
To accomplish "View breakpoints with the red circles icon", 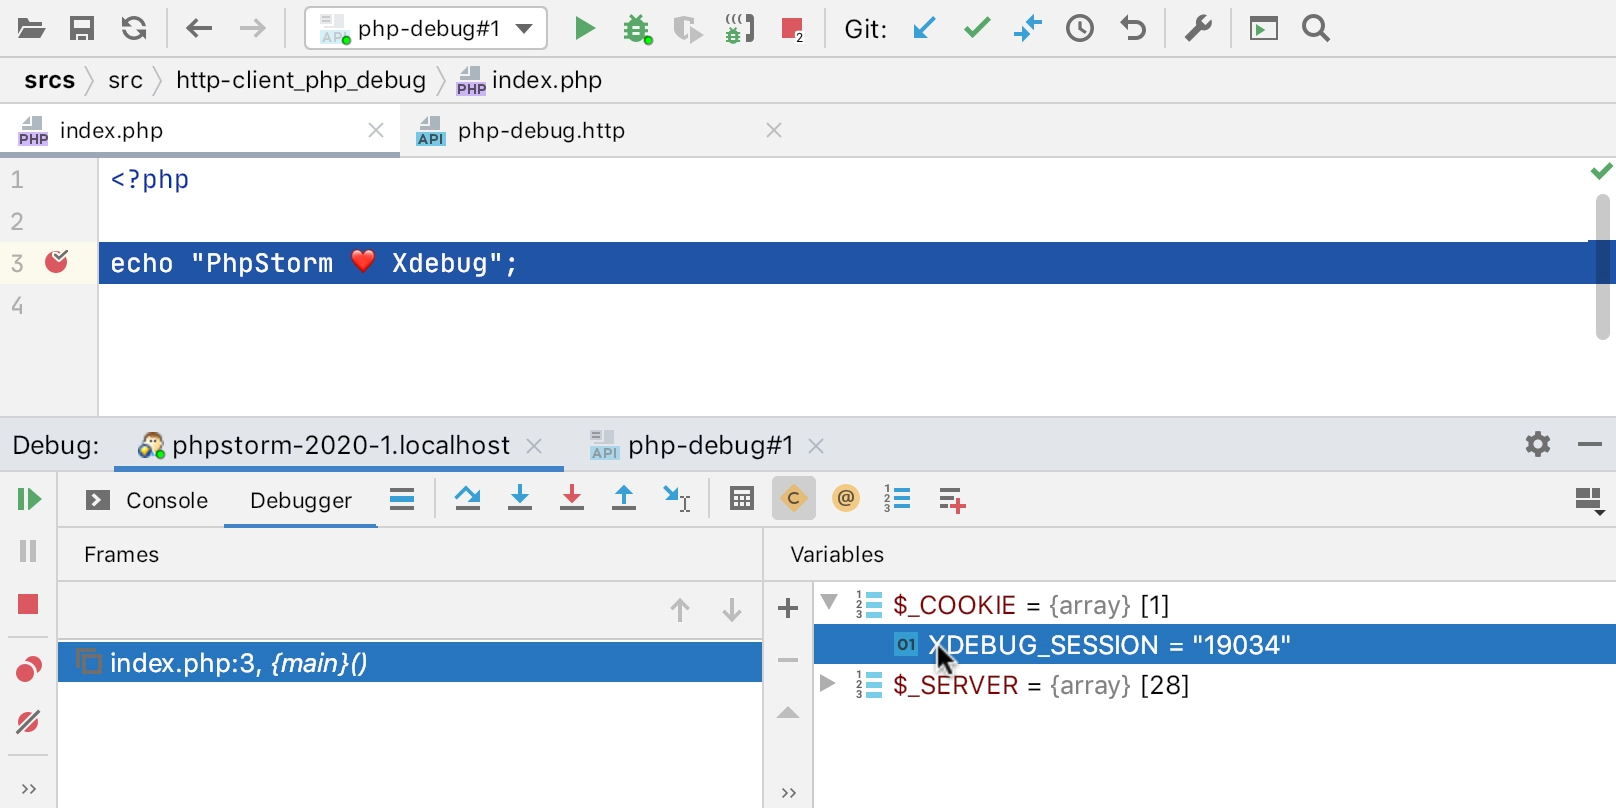I will pyautogui.click(x=29, y=669).
